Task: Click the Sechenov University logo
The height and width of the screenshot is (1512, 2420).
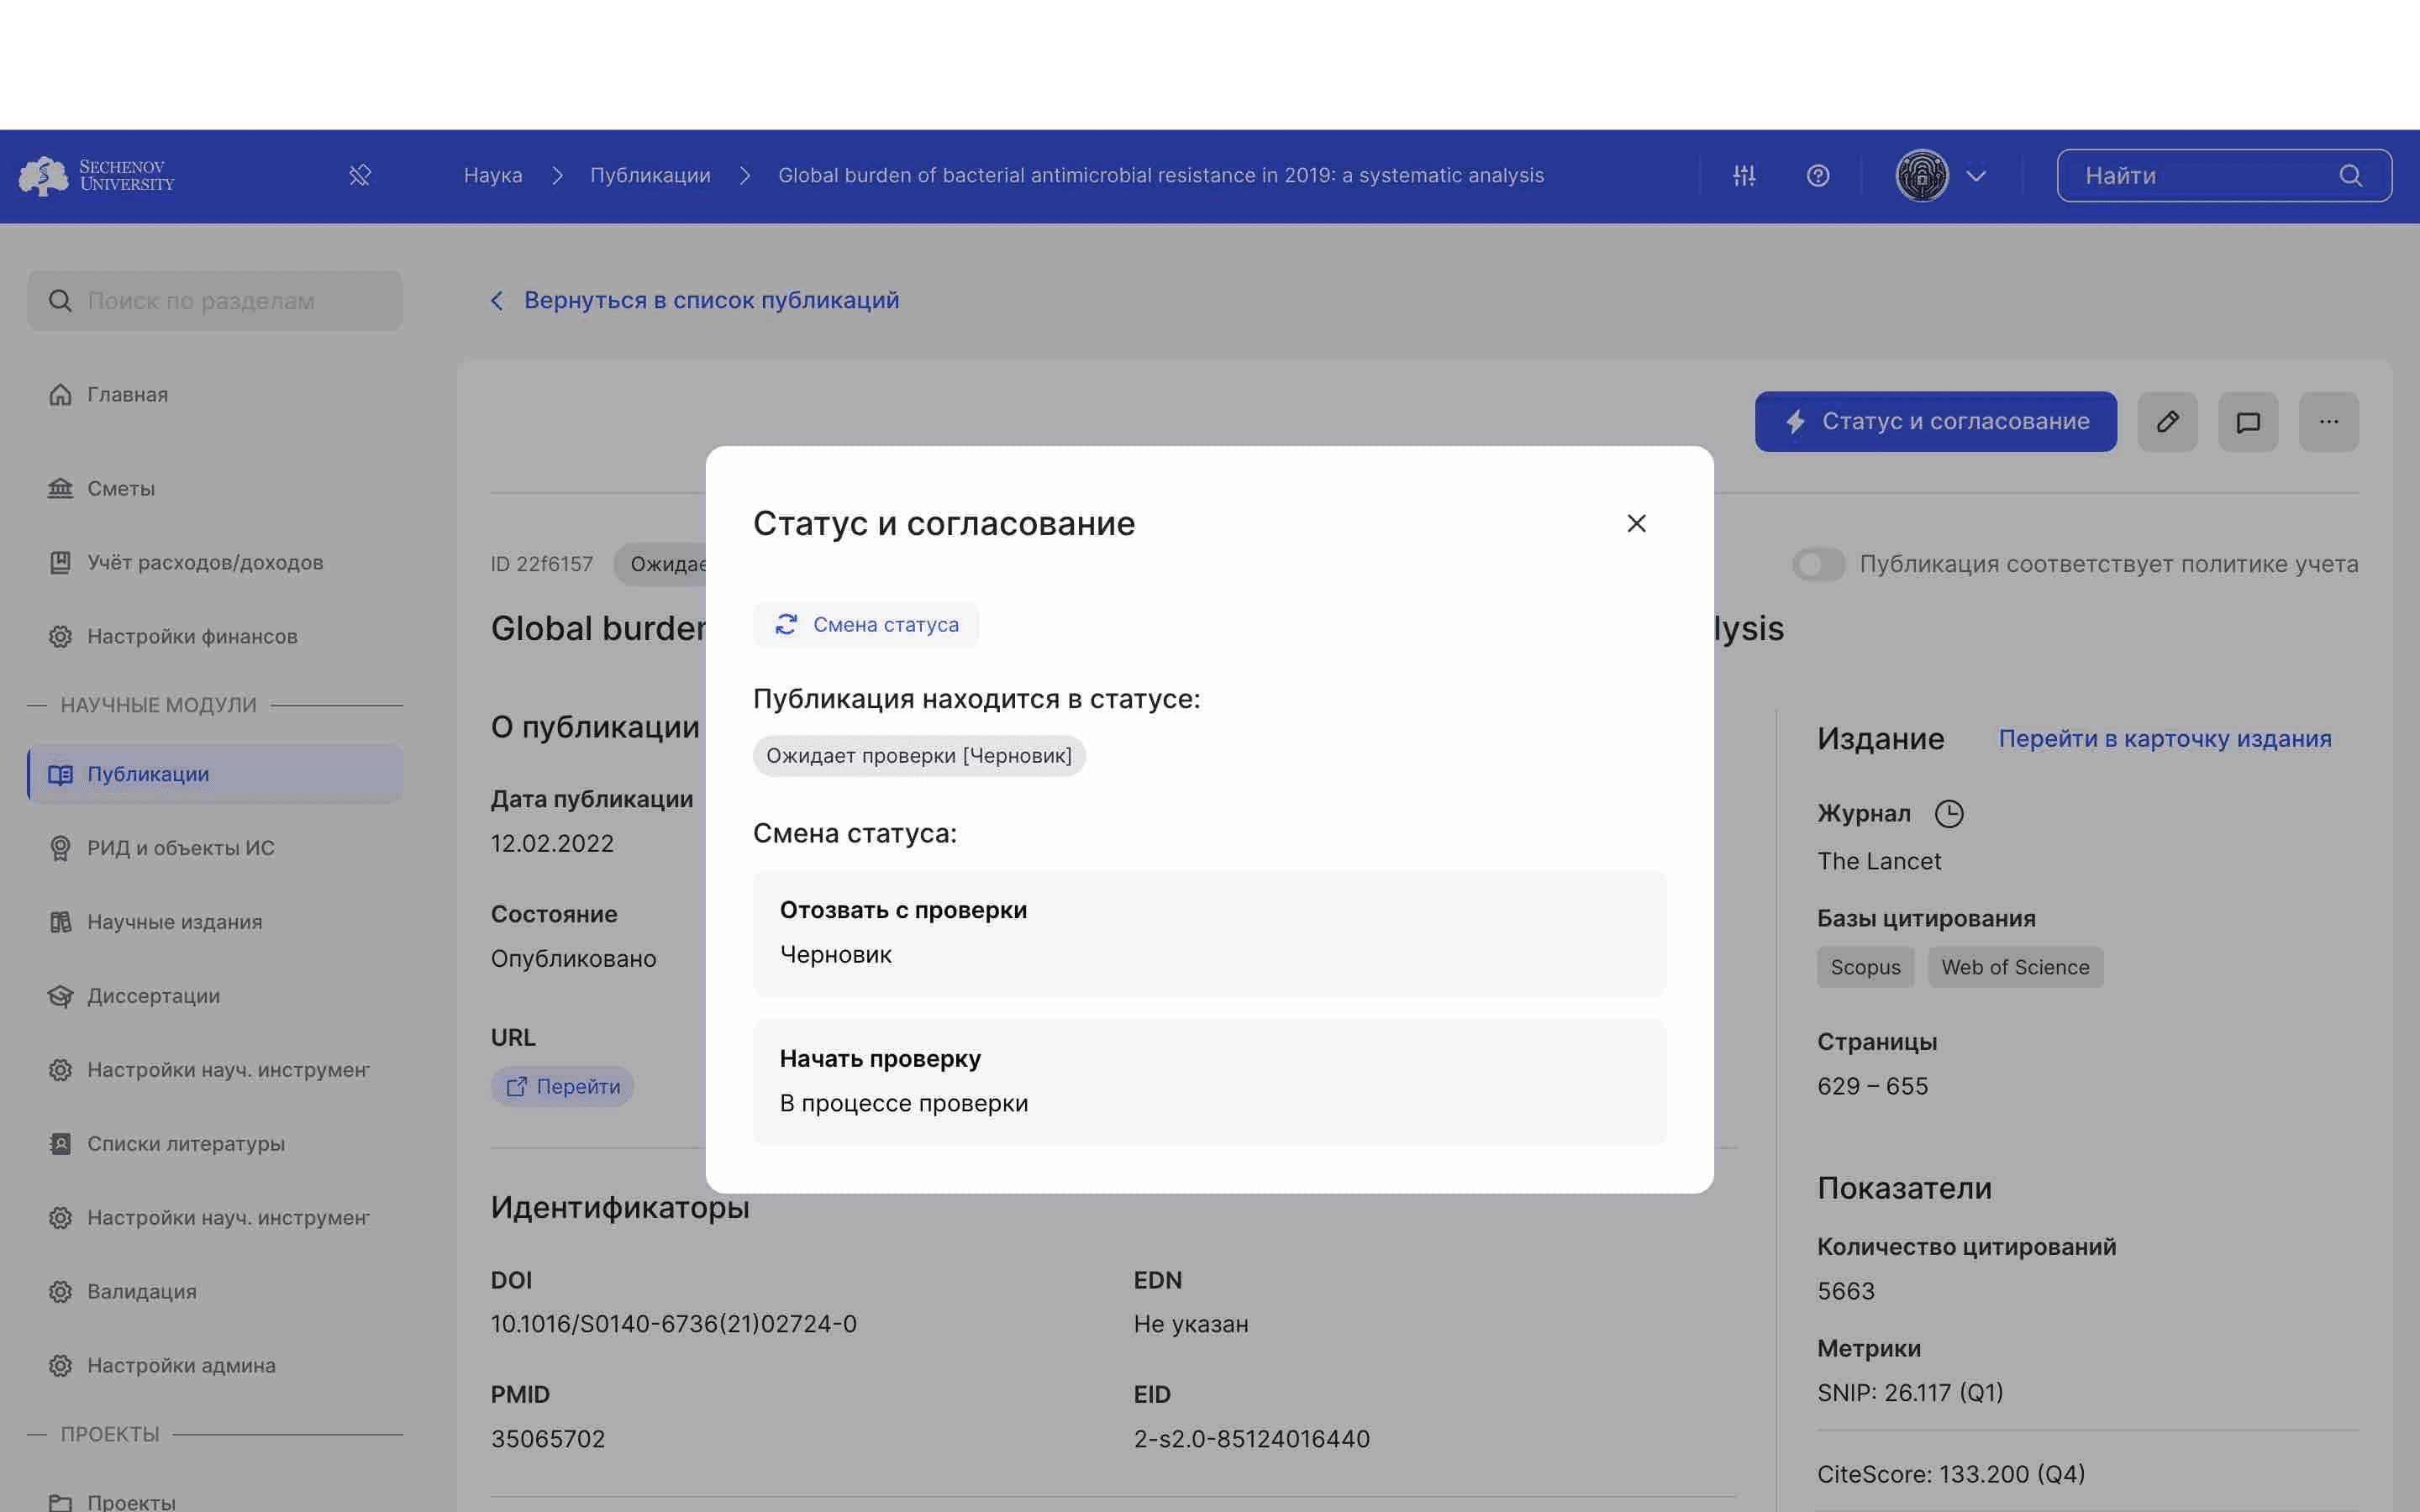Action: pos(97,176)
